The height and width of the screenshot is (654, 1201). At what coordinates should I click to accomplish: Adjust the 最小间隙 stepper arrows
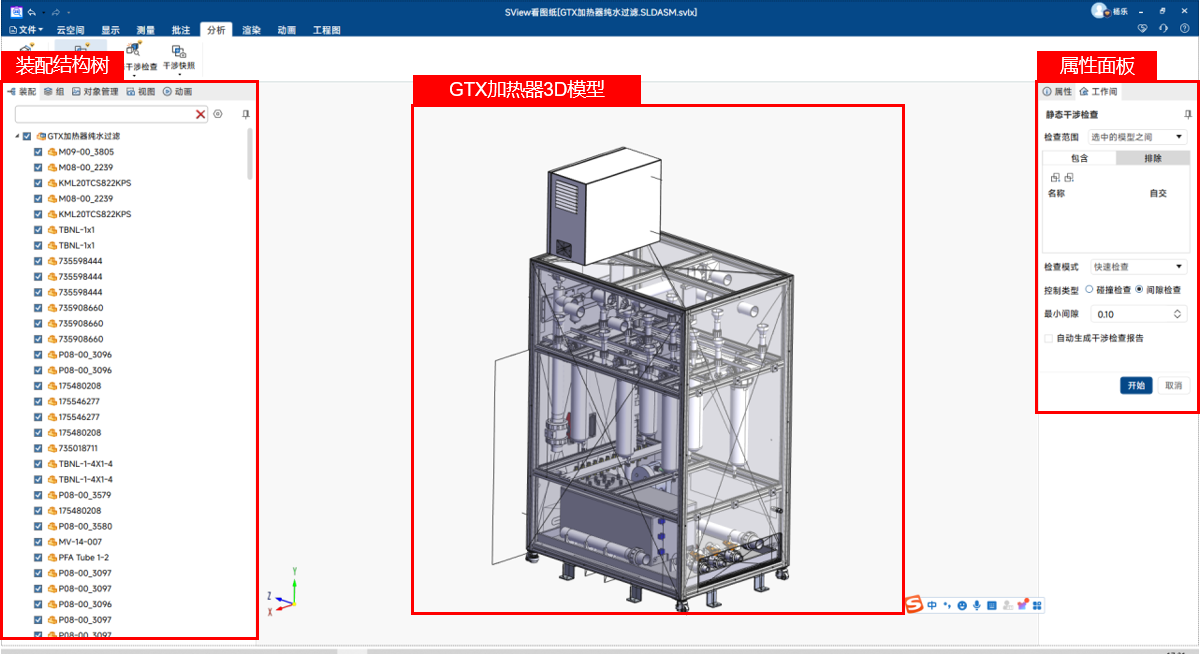click(1179, 314)
